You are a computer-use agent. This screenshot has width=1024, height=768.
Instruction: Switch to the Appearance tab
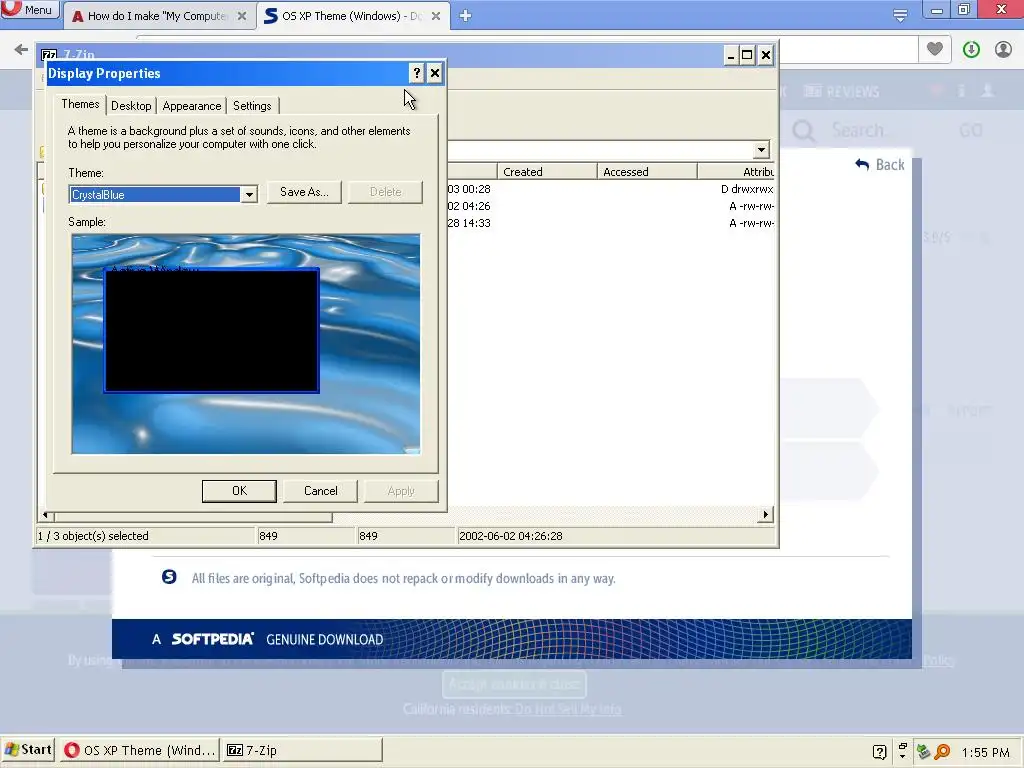(x=192, y=106)
